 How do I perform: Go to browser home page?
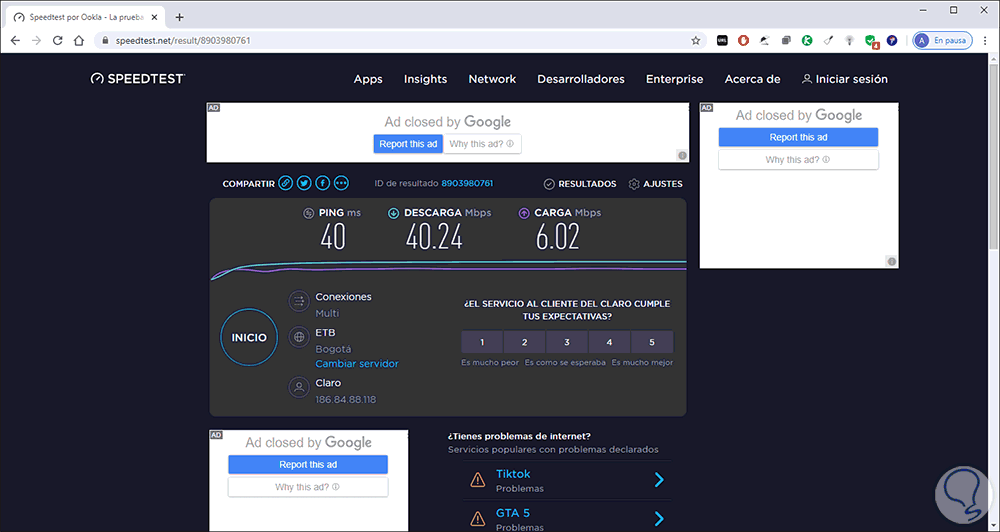coord(78,40)
